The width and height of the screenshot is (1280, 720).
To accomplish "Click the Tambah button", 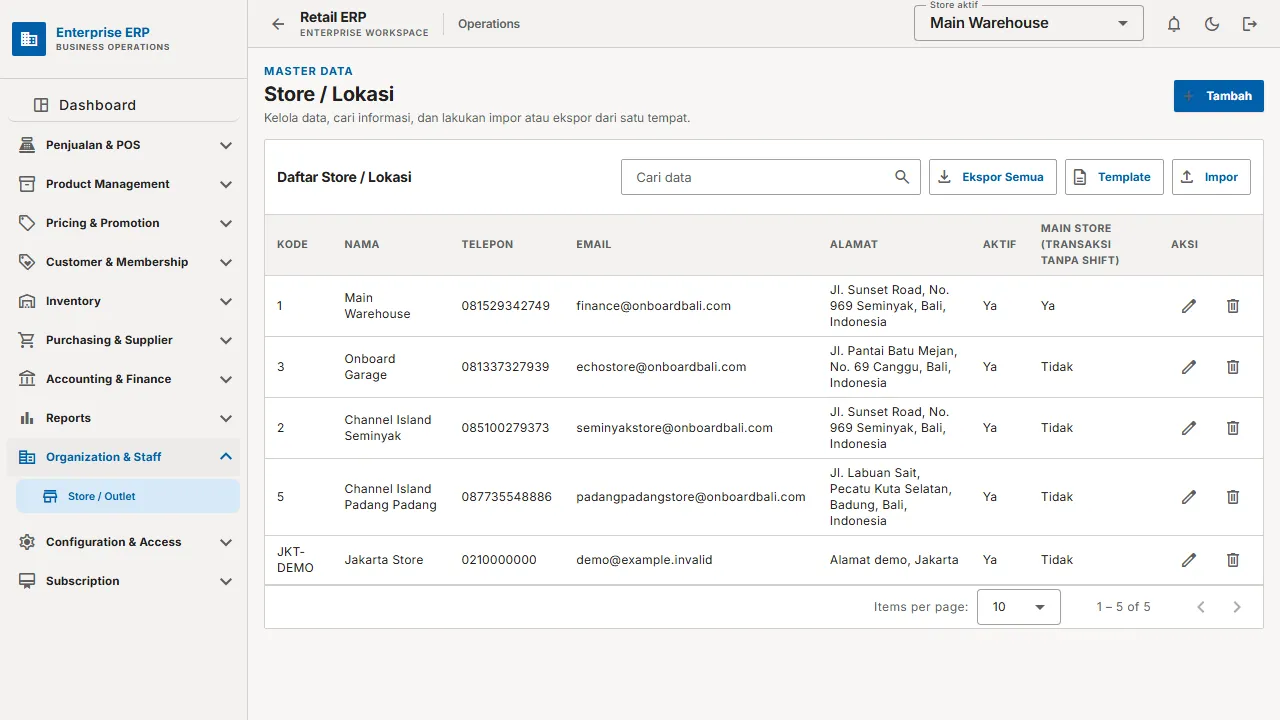I will [1219, 96].
